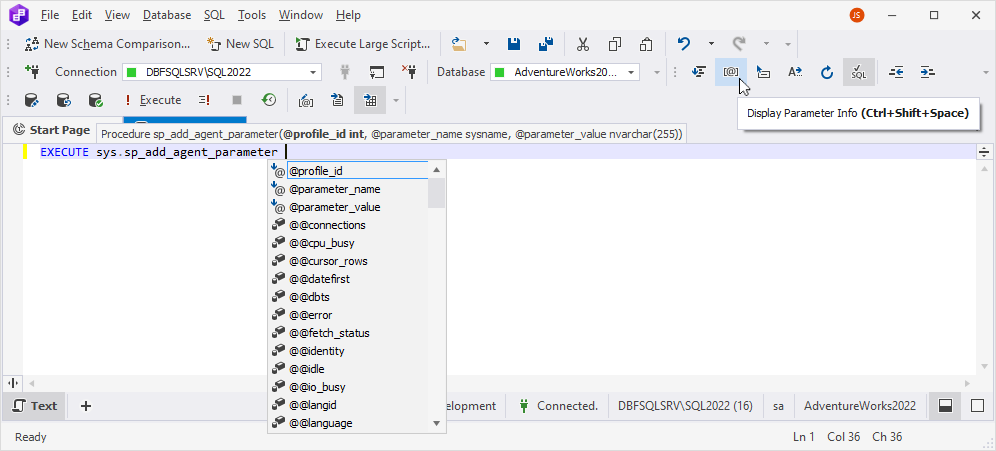This screenshot has height=451, width=996.
Task: Open the Window menu
Action: click(x=301, y=15)
